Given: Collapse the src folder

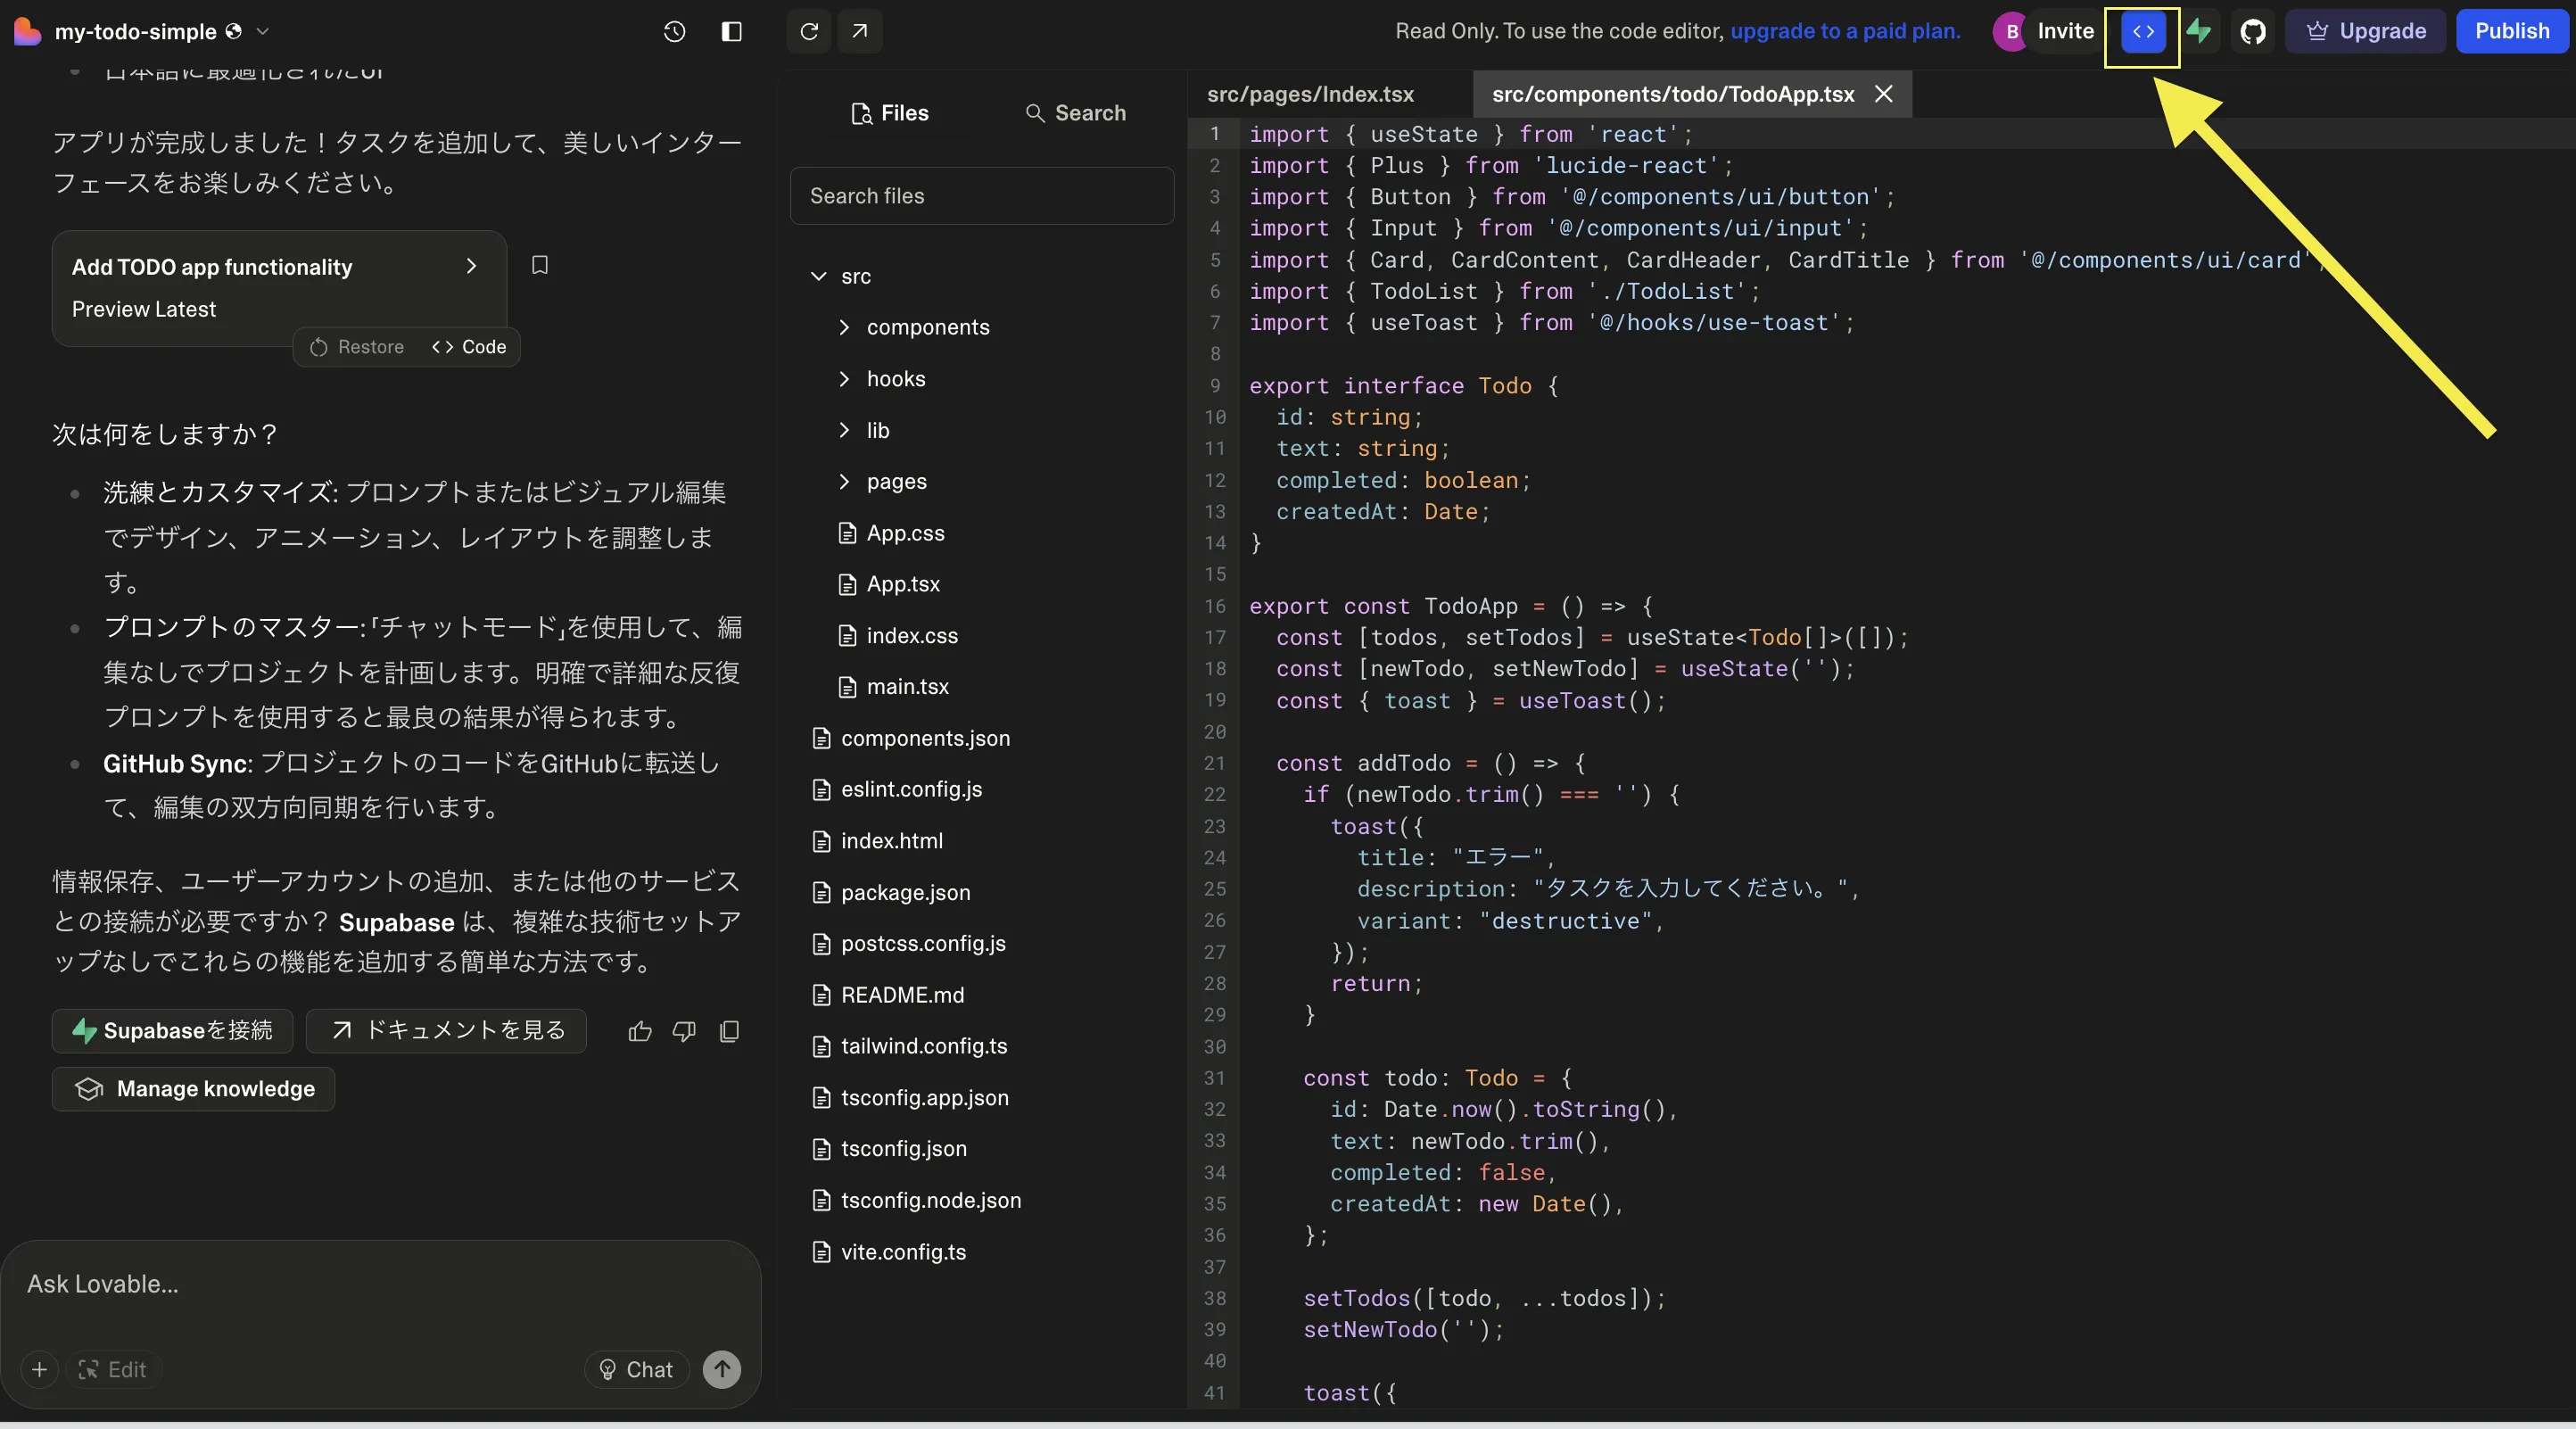Looking at the screenshot, I should click(819, 276).
